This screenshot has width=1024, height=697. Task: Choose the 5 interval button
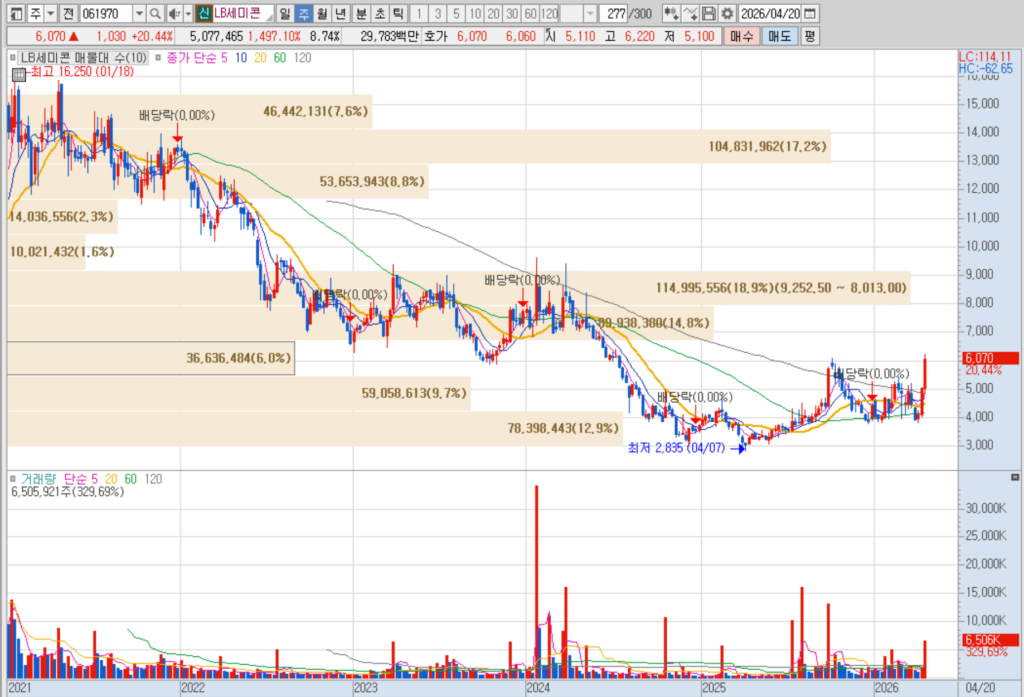[456, 13]
